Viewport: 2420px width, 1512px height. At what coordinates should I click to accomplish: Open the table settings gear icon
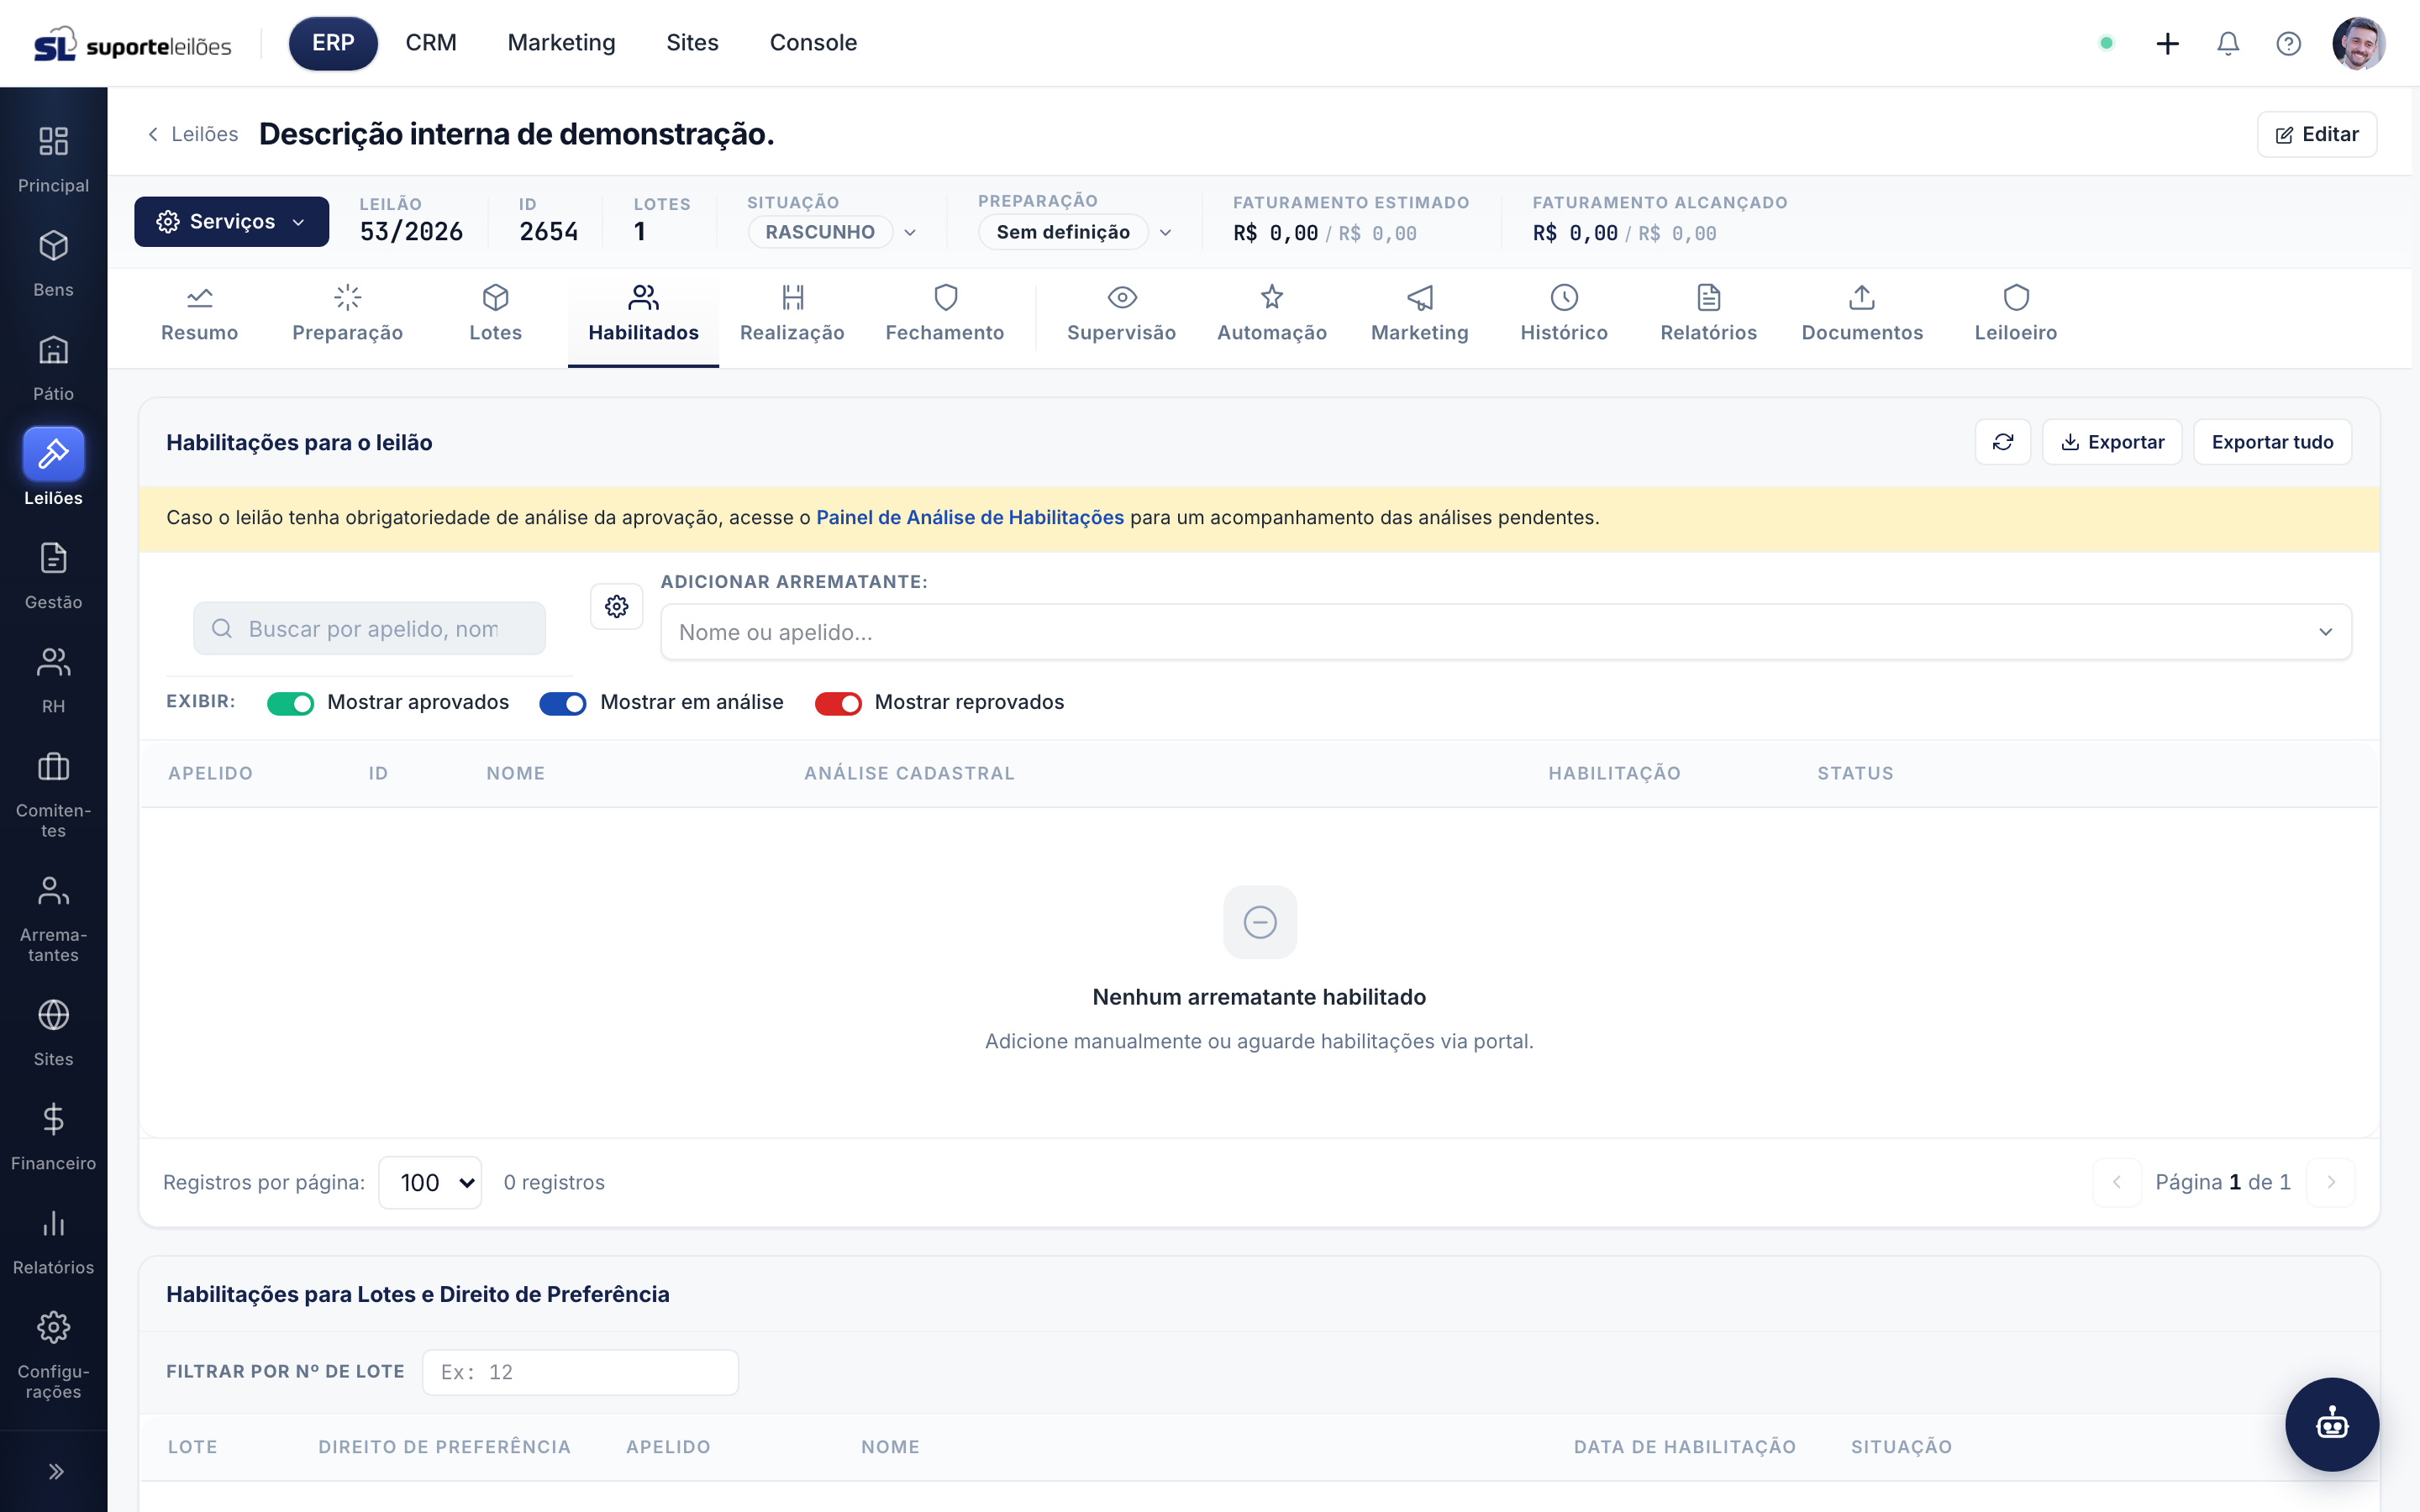(x=616, y=606)
